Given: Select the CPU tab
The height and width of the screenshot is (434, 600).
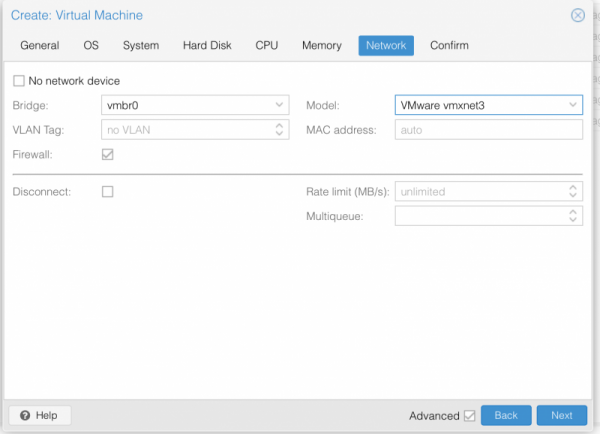Looking at the screenshot, I should click(x=267, y=46).
